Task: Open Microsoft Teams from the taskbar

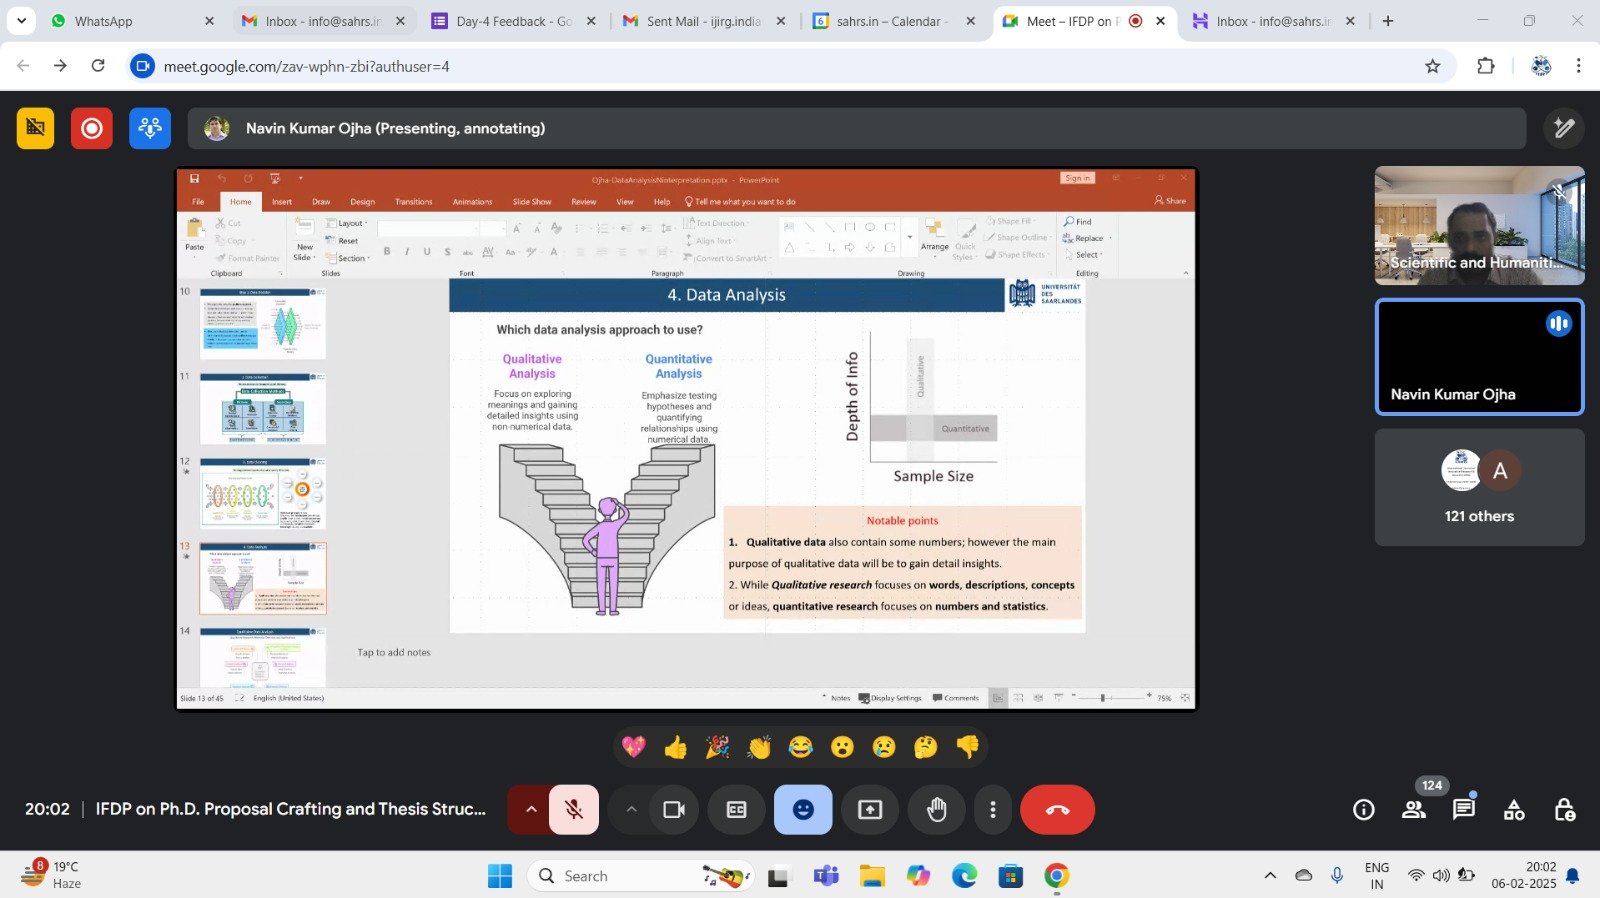Action: (x=826, y=877)
